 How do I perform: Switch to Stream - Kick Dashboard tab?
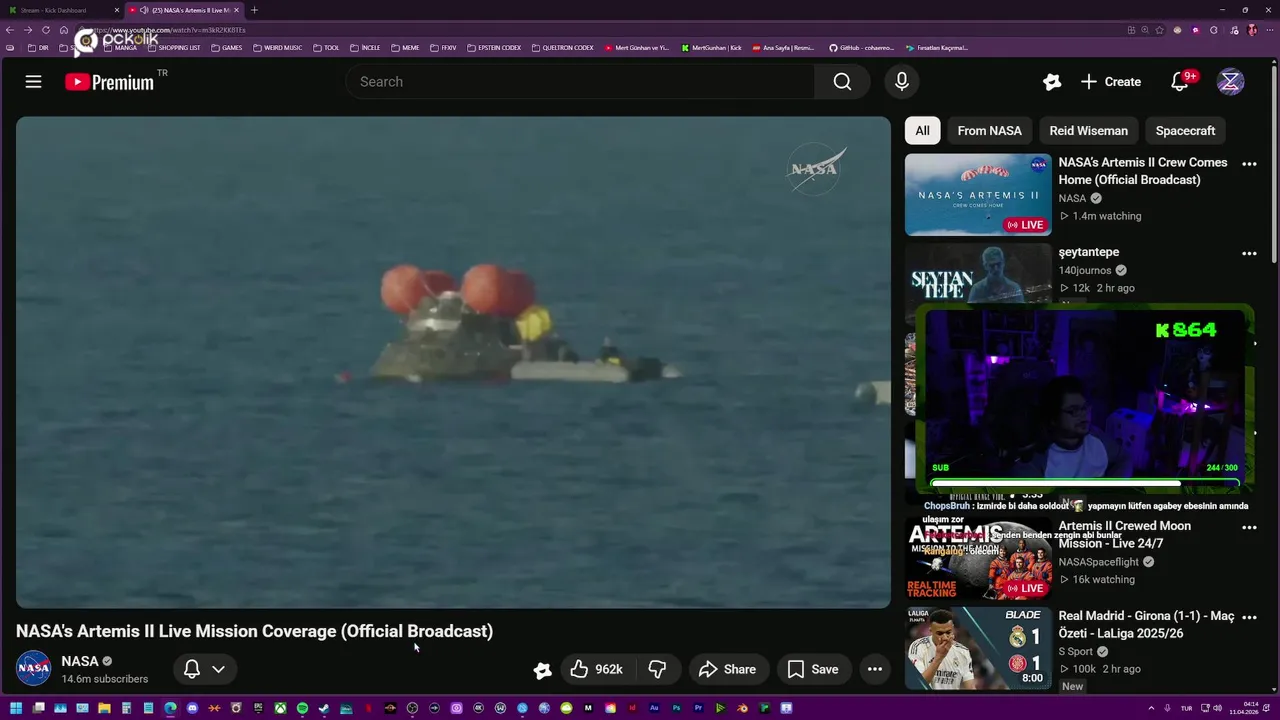62,10
